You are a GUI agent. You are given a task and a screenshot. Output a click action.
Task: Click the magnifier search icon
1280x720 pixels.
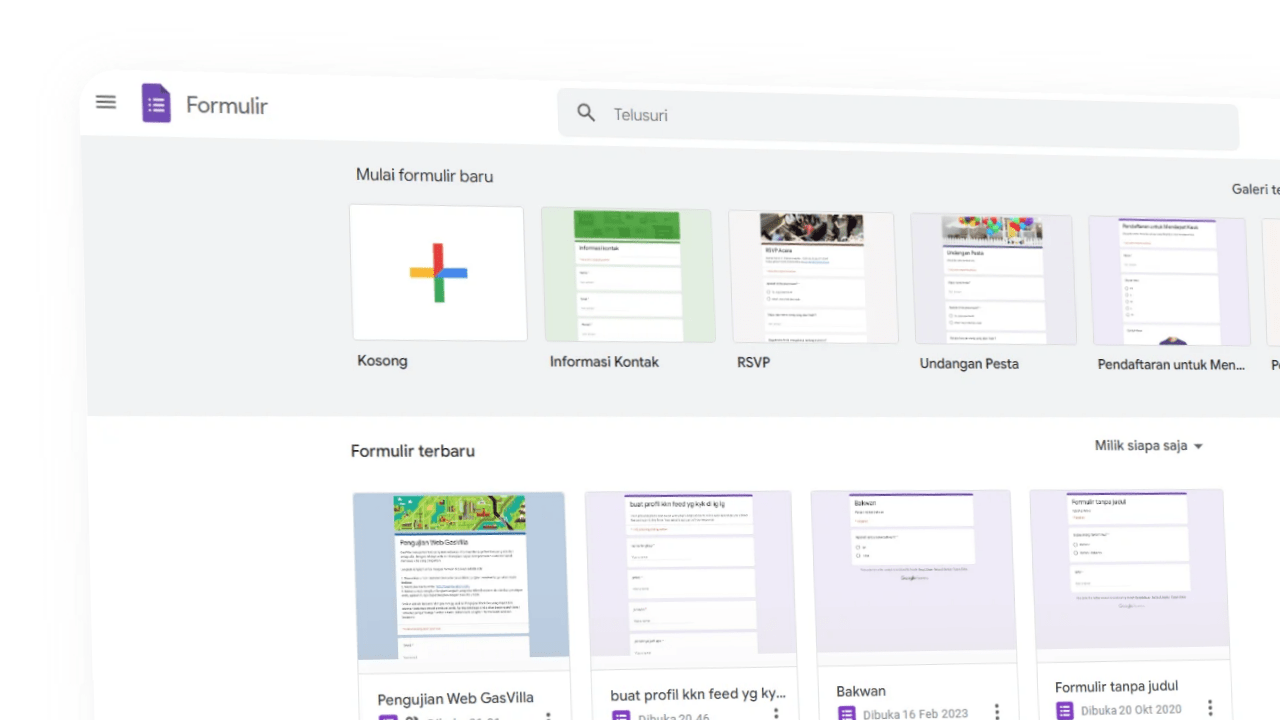point(586,113)
